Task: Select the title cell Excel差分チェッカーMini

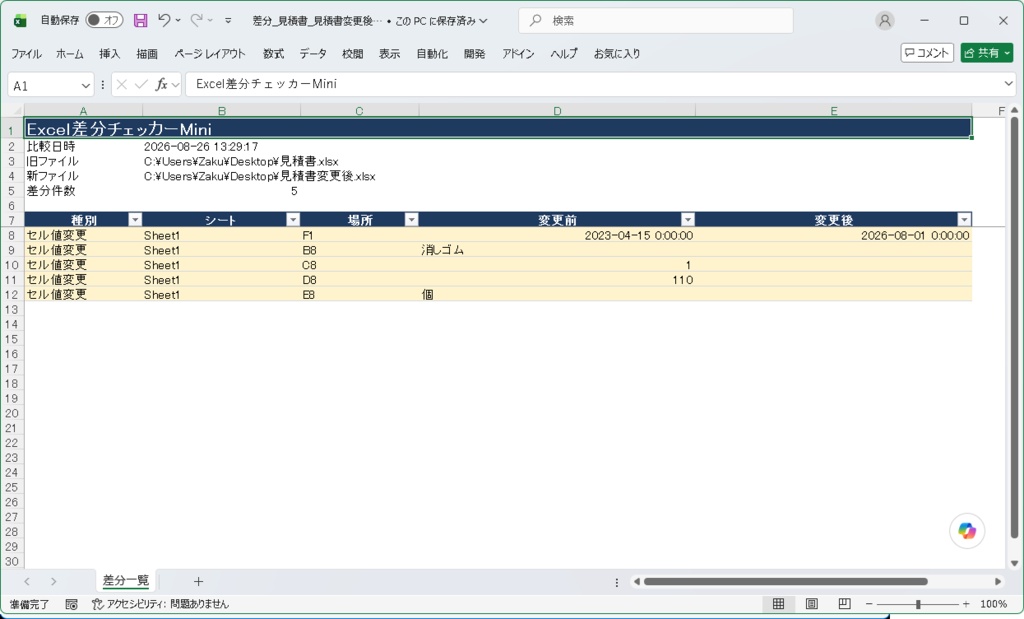Action: coord(498,128)
